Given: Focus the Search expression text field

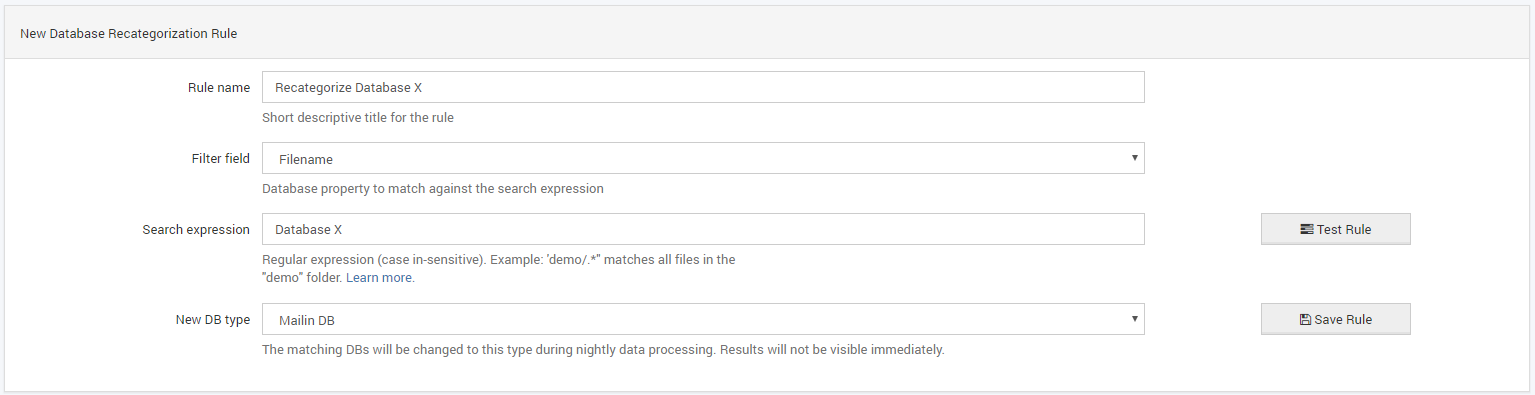Looking at the screenshot, I should tap(703, 229).
